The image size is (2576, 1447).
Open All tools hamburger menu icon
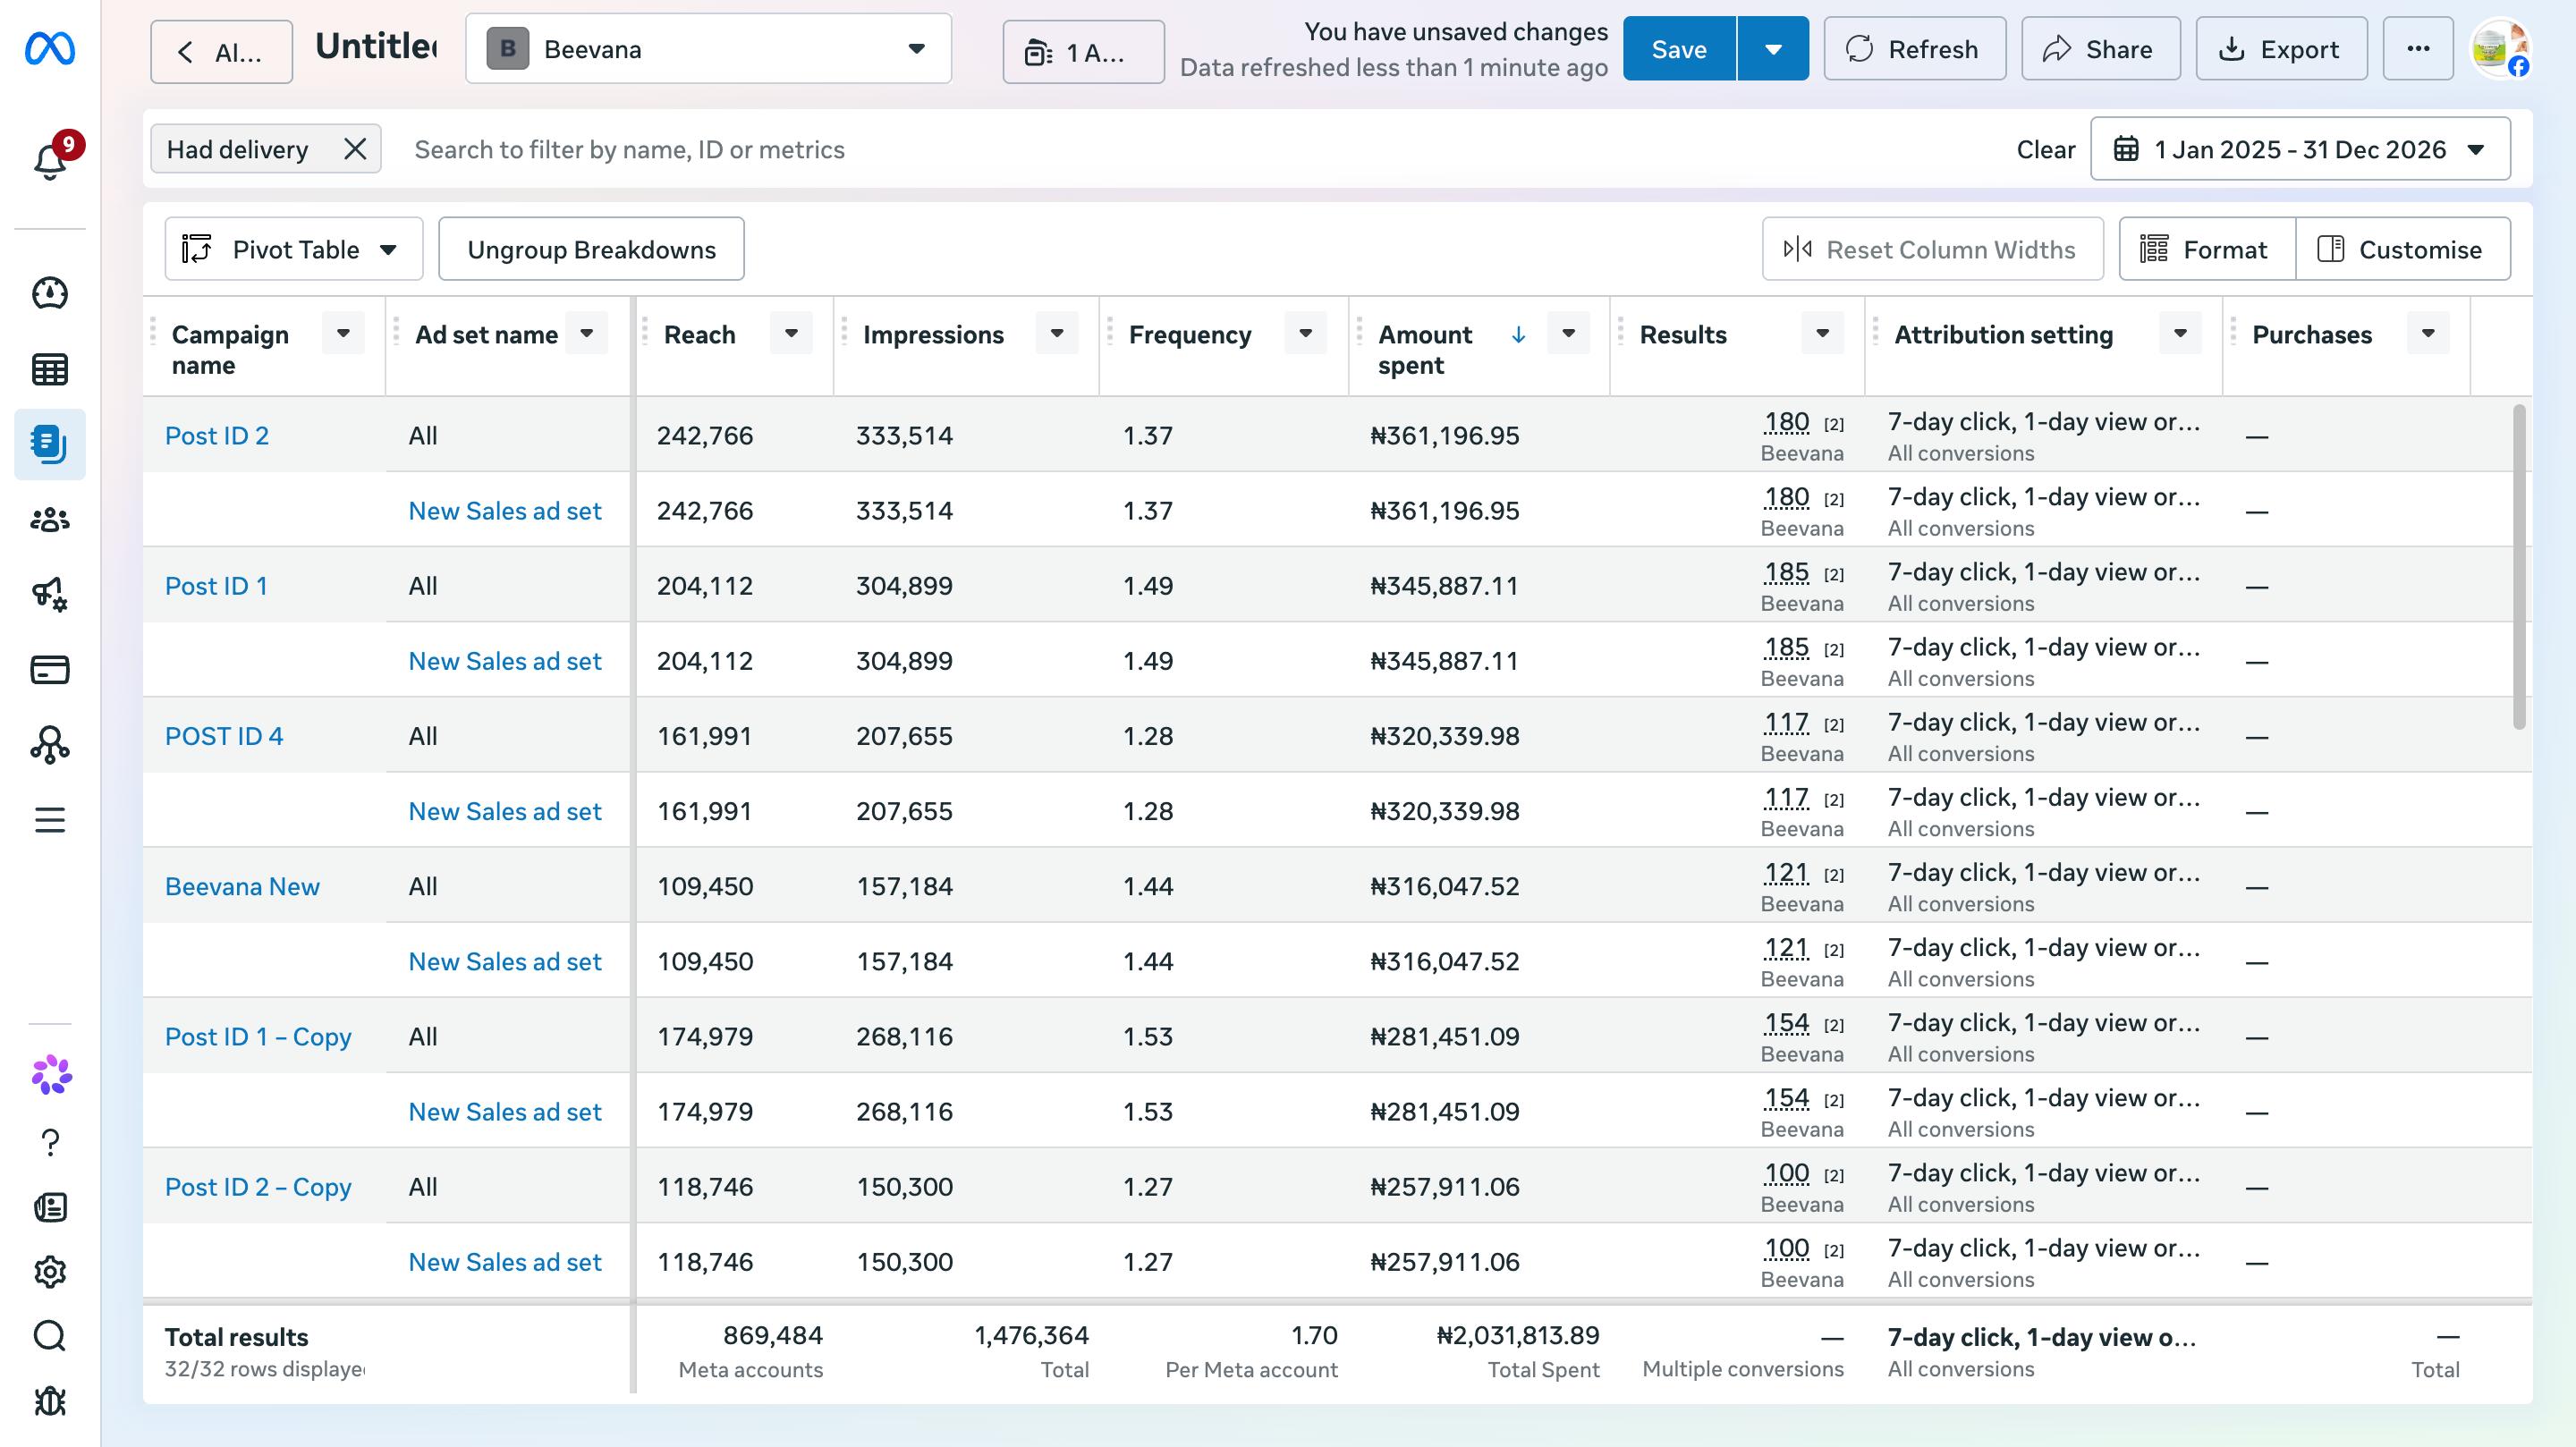tap(50, 820)
